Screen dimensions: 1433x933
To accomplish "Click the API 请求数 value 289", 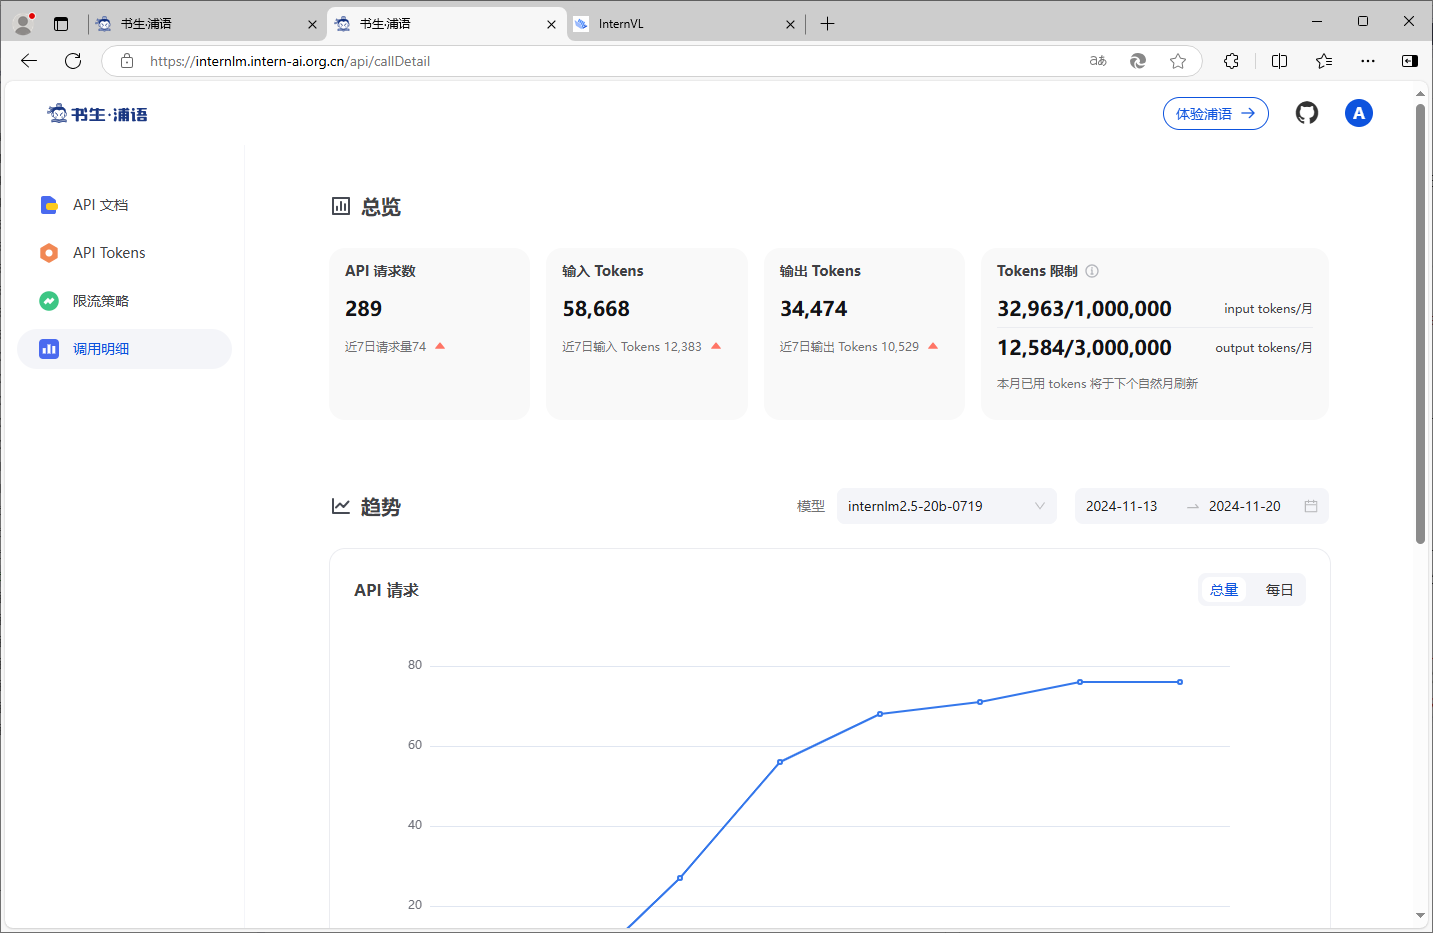I will coord(364,309).
